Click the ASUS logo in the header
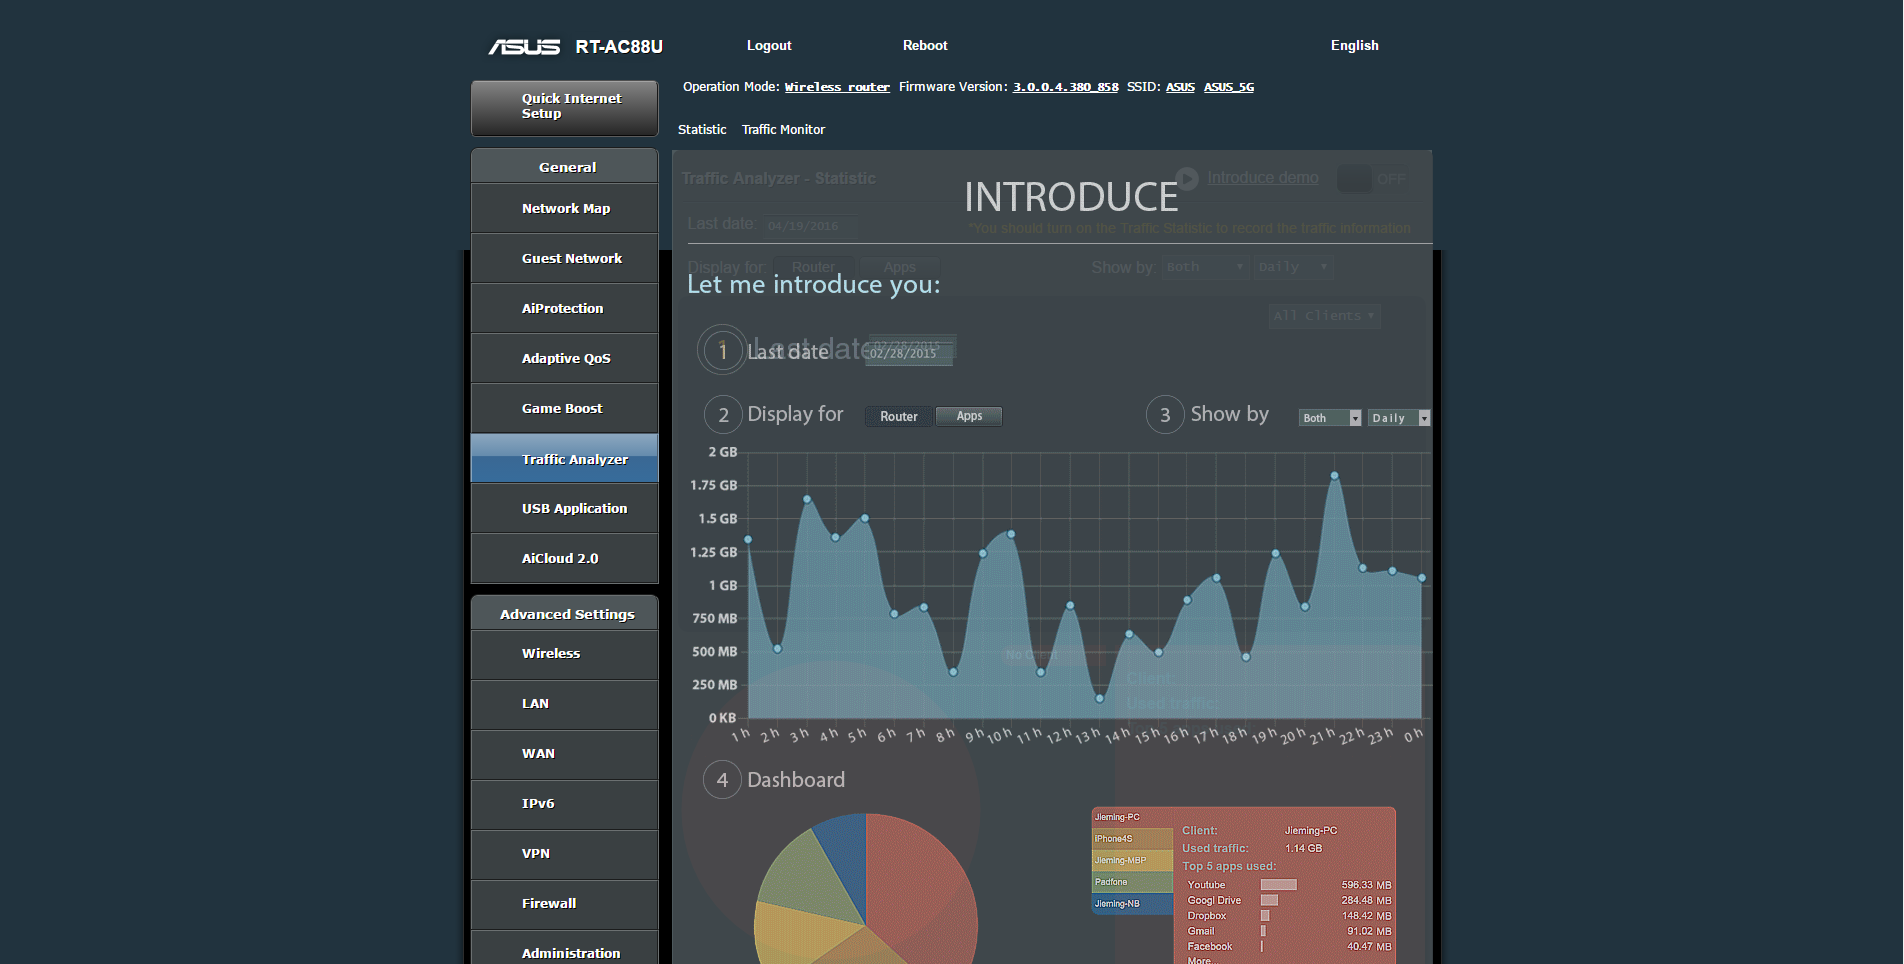 (x=524, y=46)
